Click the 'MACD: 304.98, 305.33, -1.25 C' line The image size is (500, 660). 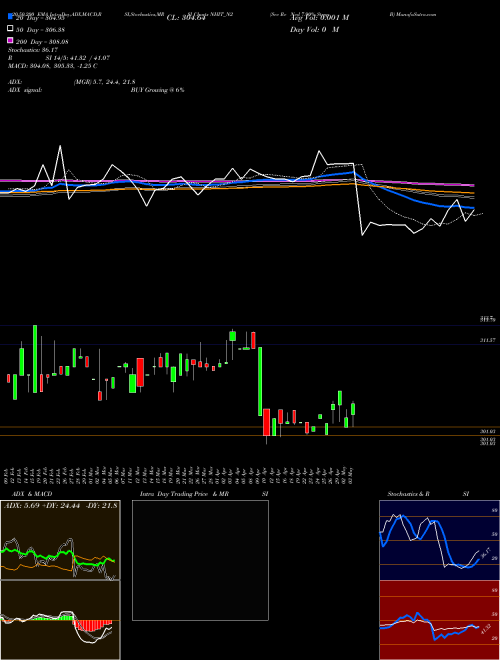click(53, 66)
